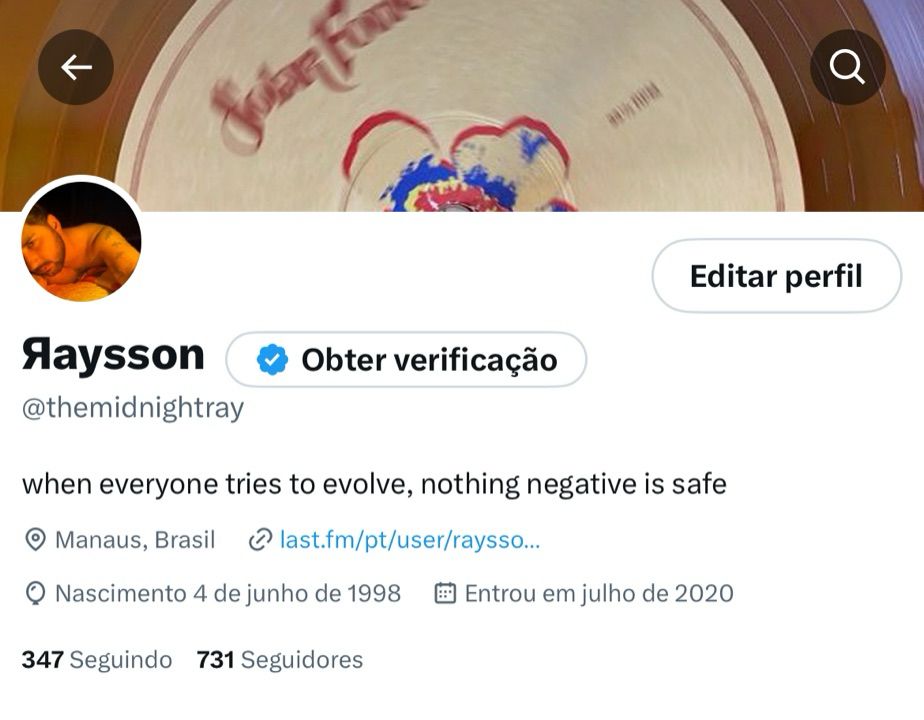Tap the birthday balloon icon

[35, 594]
